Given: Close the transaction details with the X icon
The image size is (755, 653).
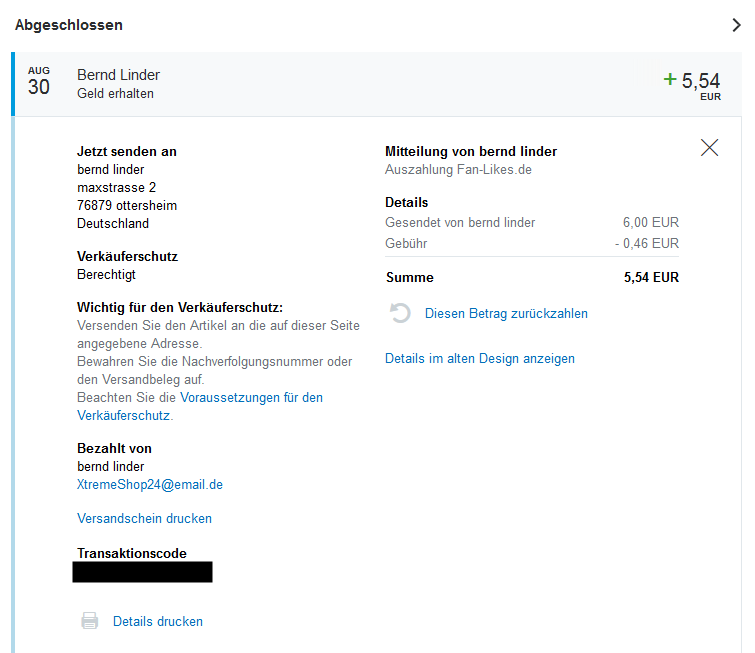Looking at the screenshot, I should pyautogui.click(x=710, y=148).
